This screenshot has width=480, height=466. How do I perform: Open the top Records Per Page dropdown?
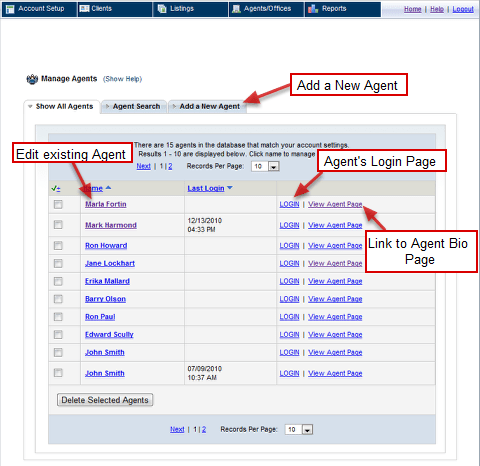point(274,166)
